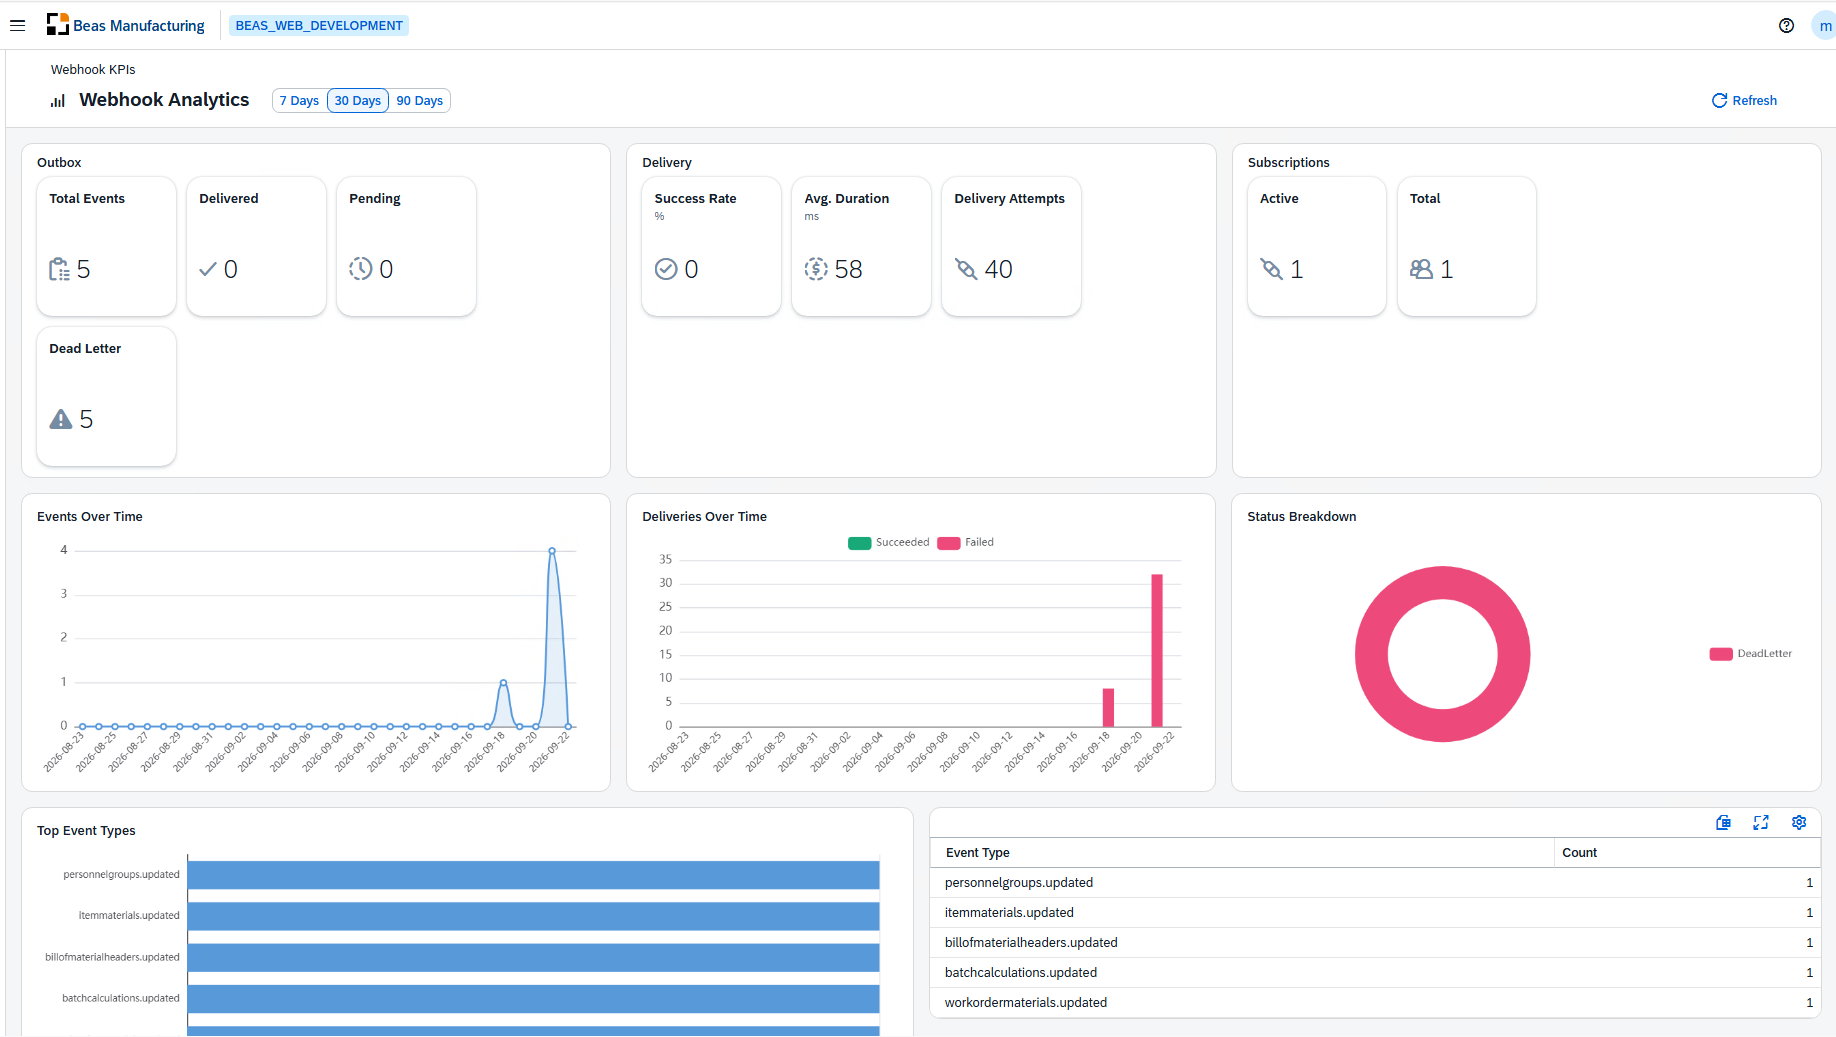
Task: Select the 30 Days range
Action: [357, 101]
